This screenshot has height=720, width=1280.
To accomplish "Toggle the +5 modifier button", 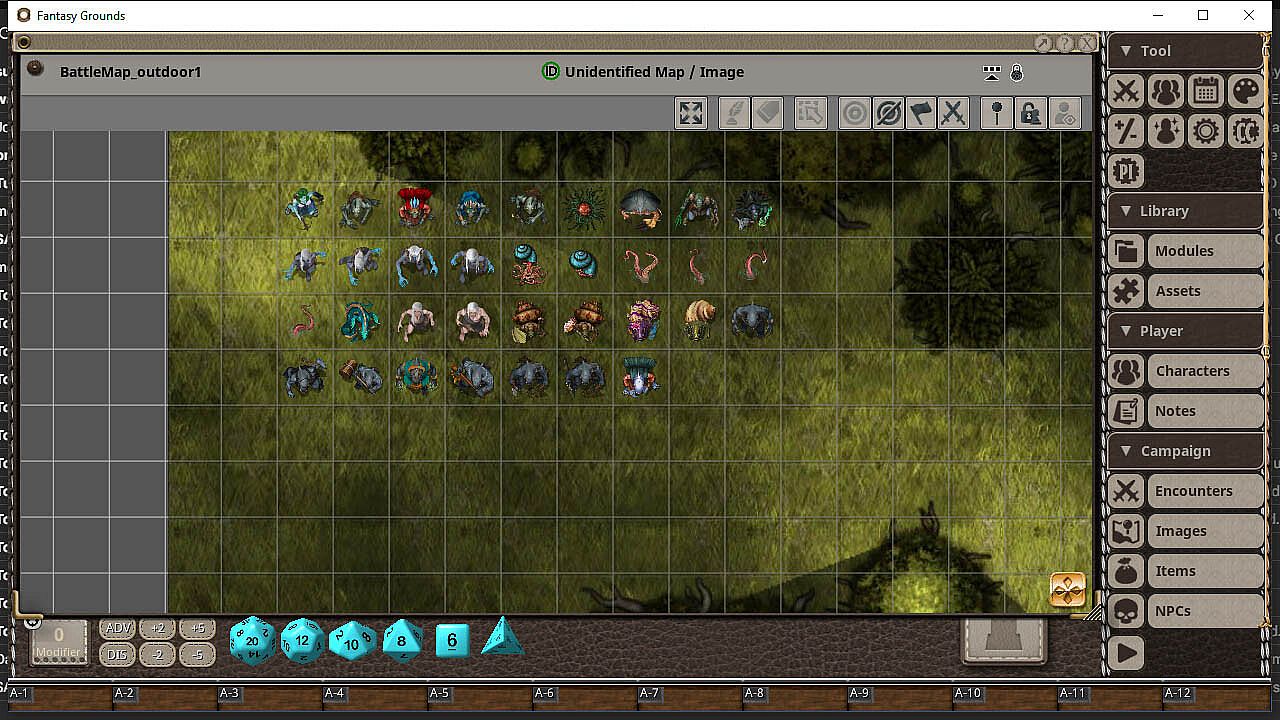I will pos(197,629).
